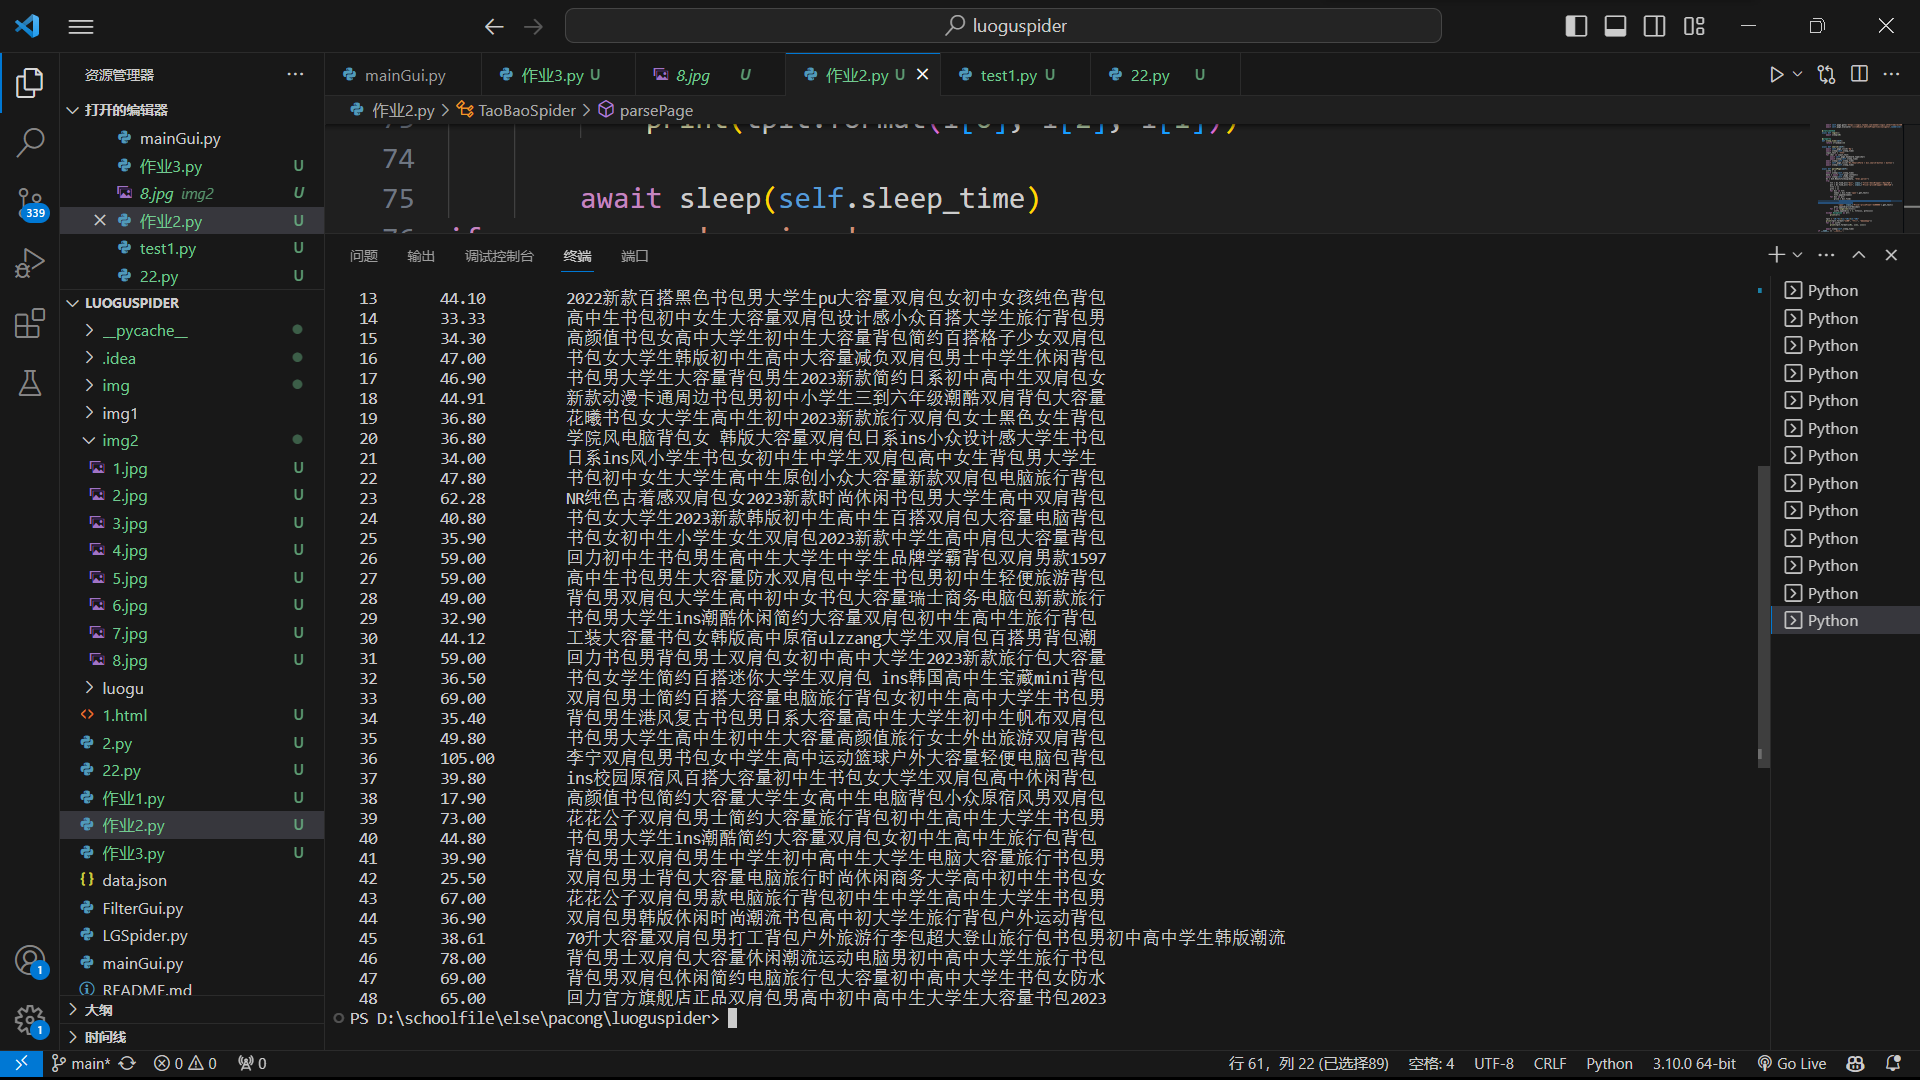Switch to the test1.py editor tab
This screenshot has height=1080, width=1920.
tap(1008, 75)
